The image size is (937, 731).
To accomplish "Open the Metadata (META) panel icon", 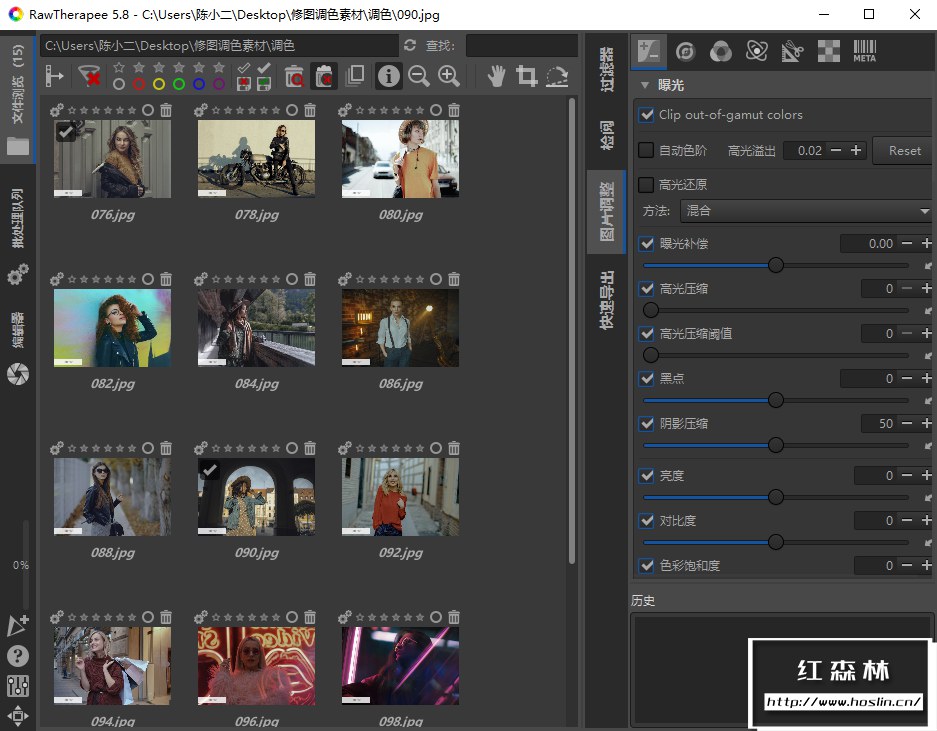I will coord(864,51).
